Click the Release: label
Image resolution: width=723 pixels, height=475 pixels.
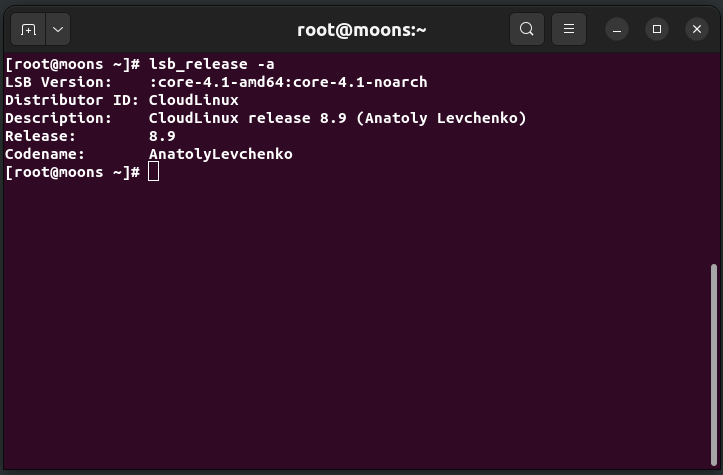coord(41,136)
